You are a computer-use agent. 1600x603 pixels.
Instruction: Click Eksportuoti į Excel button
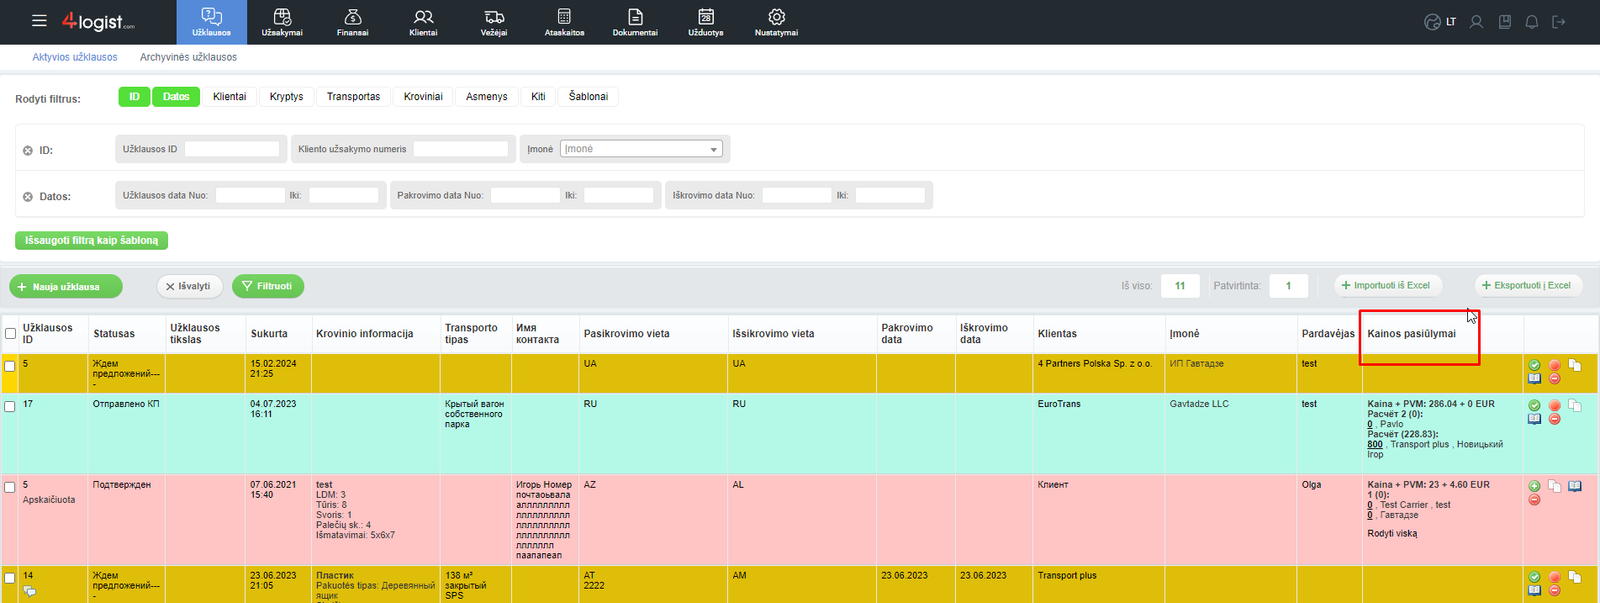(x=1526, y=286)
